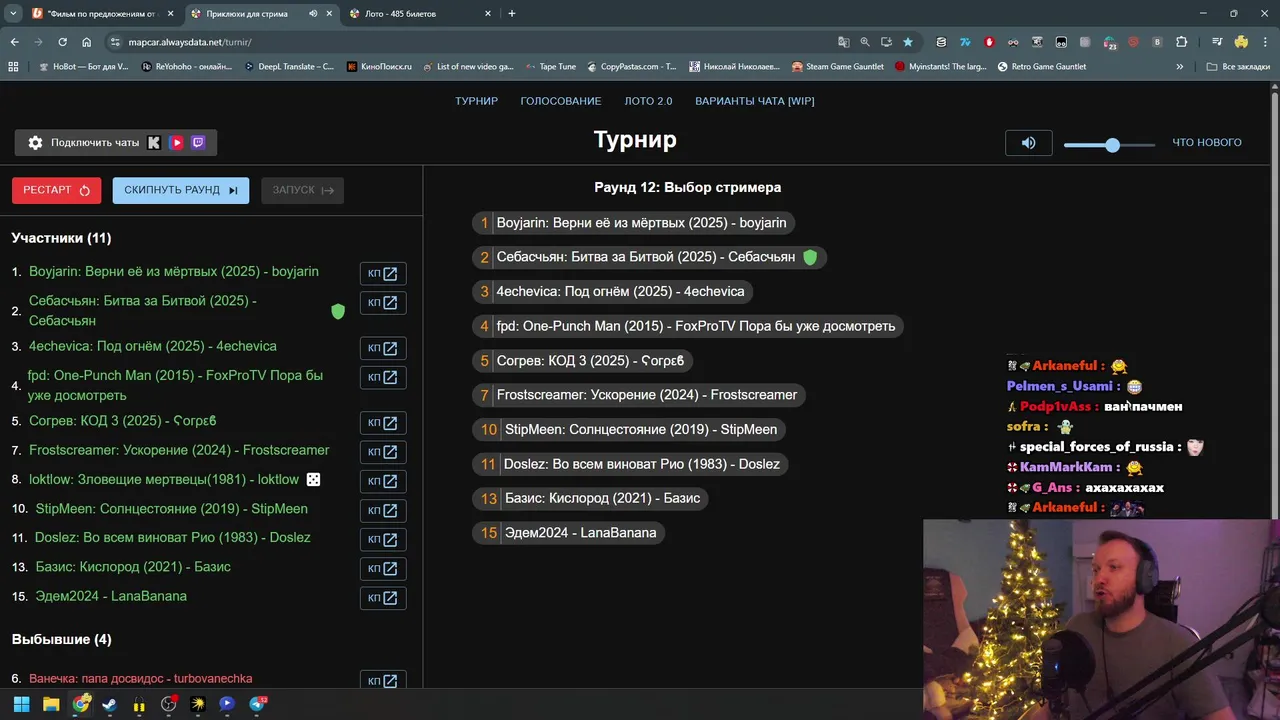Viewport: 1280px width, 720px height.
Task: Open КП link for Себасчьян entry
Action: (383, 302)
